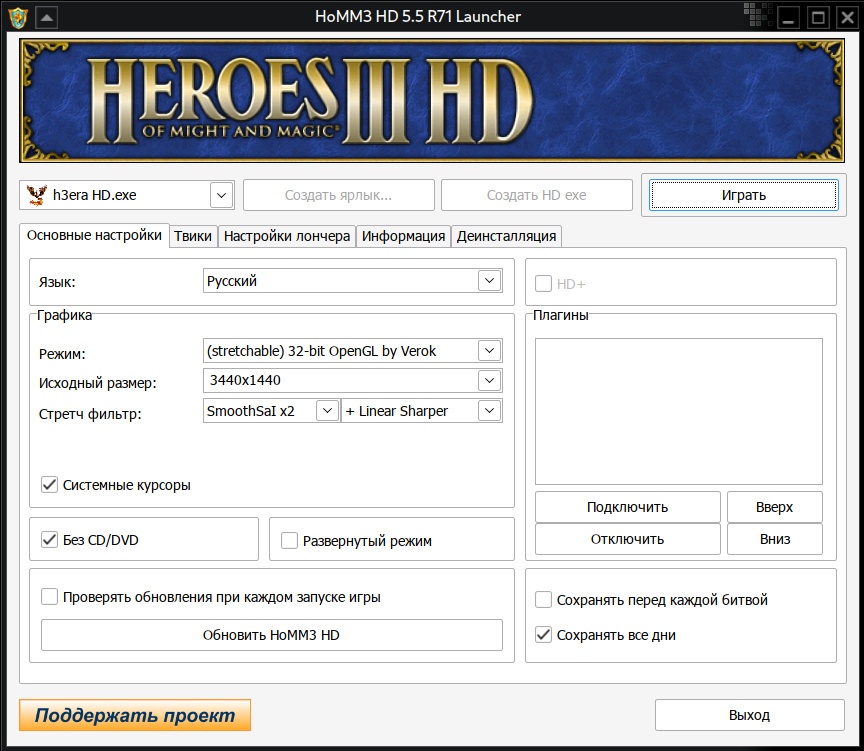Screen dimensions: 864x751
Task: Click Обновить HoMM3 HD button
Action: click(x=272, y=635)
